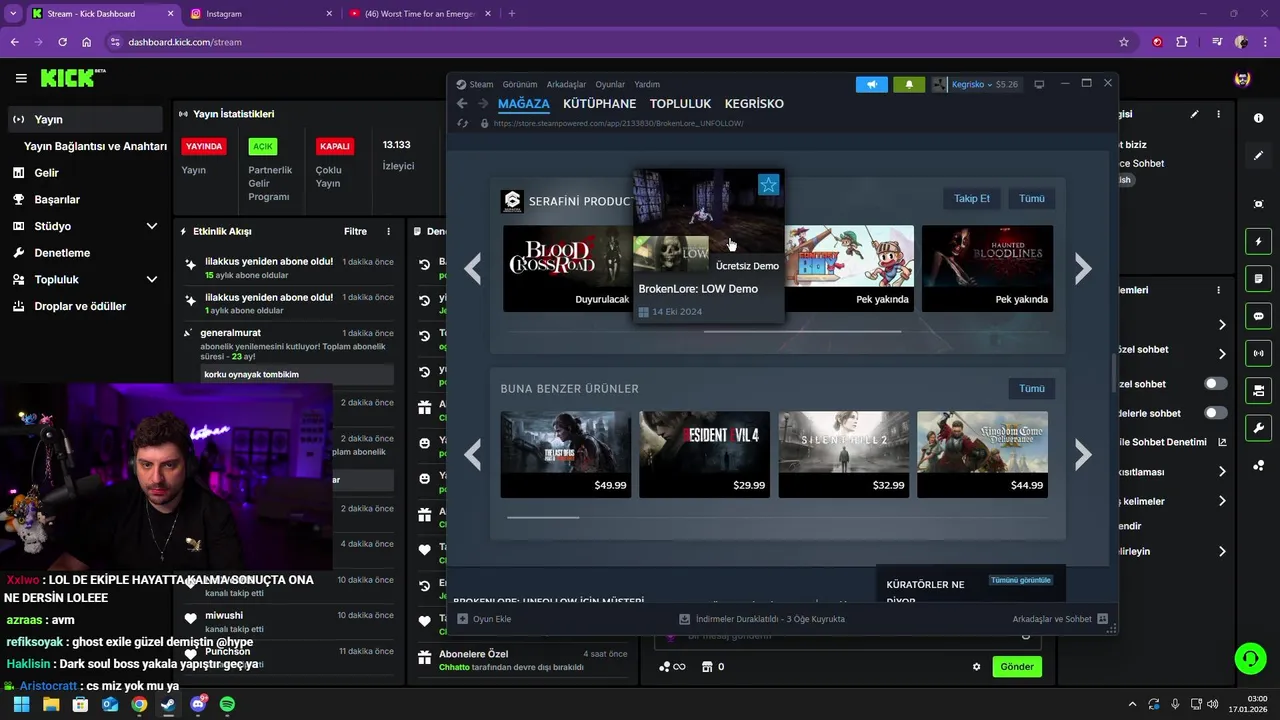Open Kick profile avatar

tap(1242, 78)
